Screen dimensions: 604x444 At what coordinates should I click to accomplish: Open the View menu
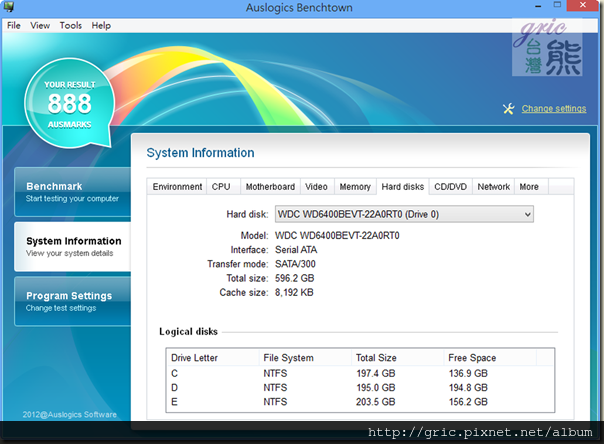click(40, 25)
